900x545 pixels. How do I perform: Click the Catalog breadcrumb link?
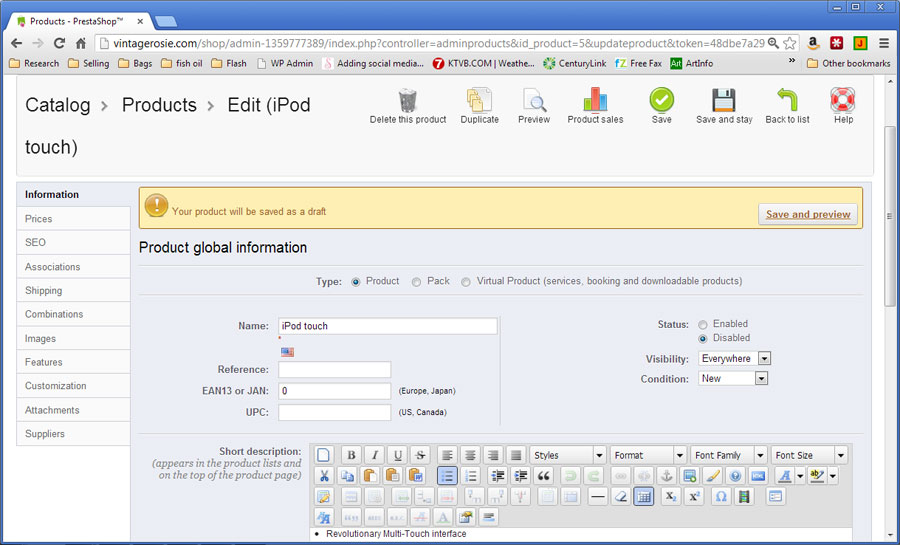pos(57,105)
